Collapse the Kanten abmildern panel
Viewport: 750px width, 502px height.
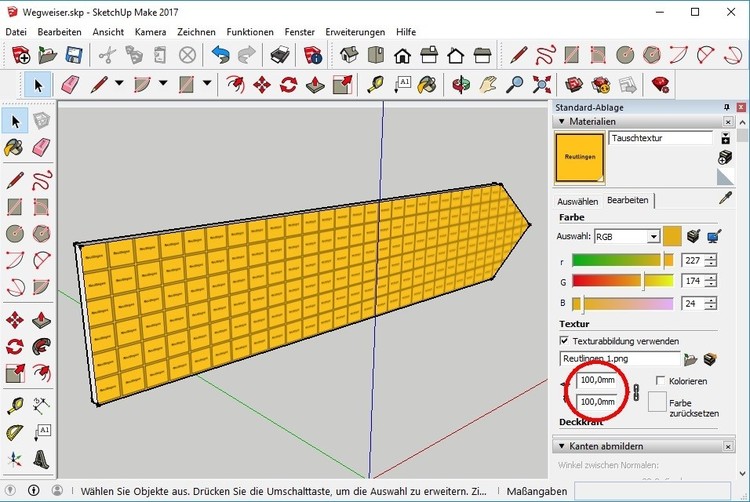(x=562, y=446)
